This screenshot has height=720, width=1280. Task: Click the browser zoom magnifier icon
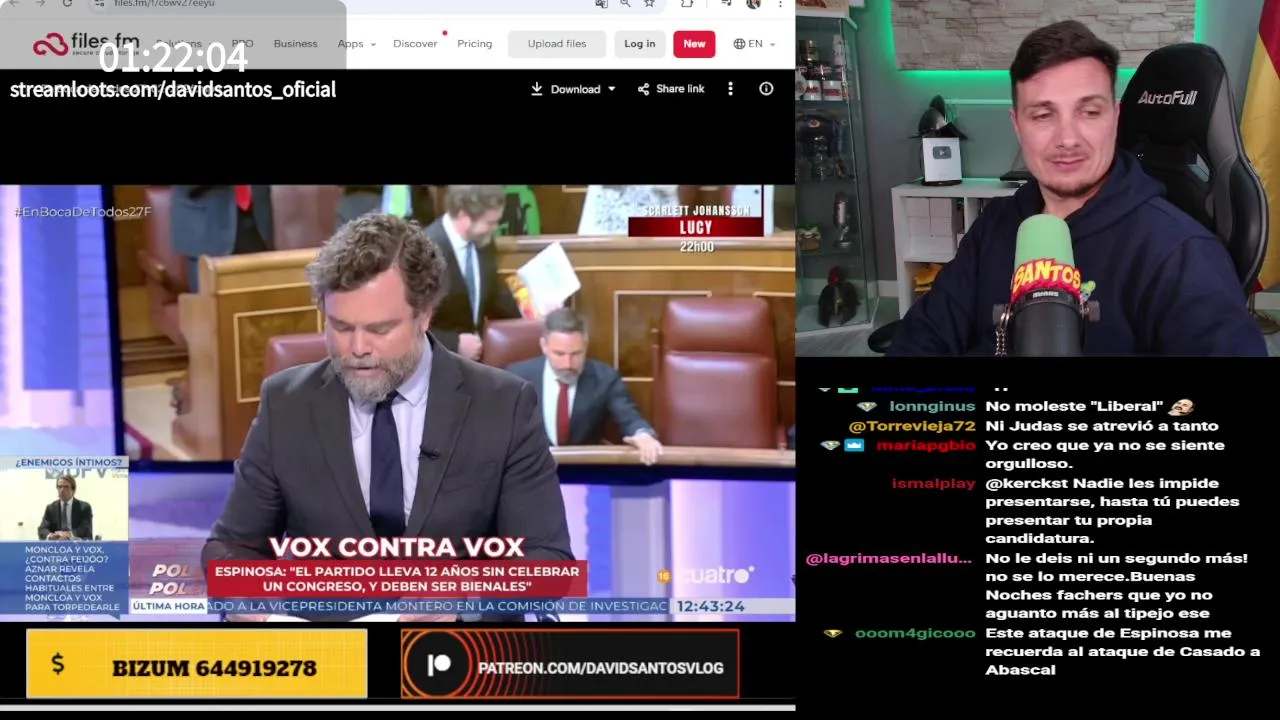point(625,3)
